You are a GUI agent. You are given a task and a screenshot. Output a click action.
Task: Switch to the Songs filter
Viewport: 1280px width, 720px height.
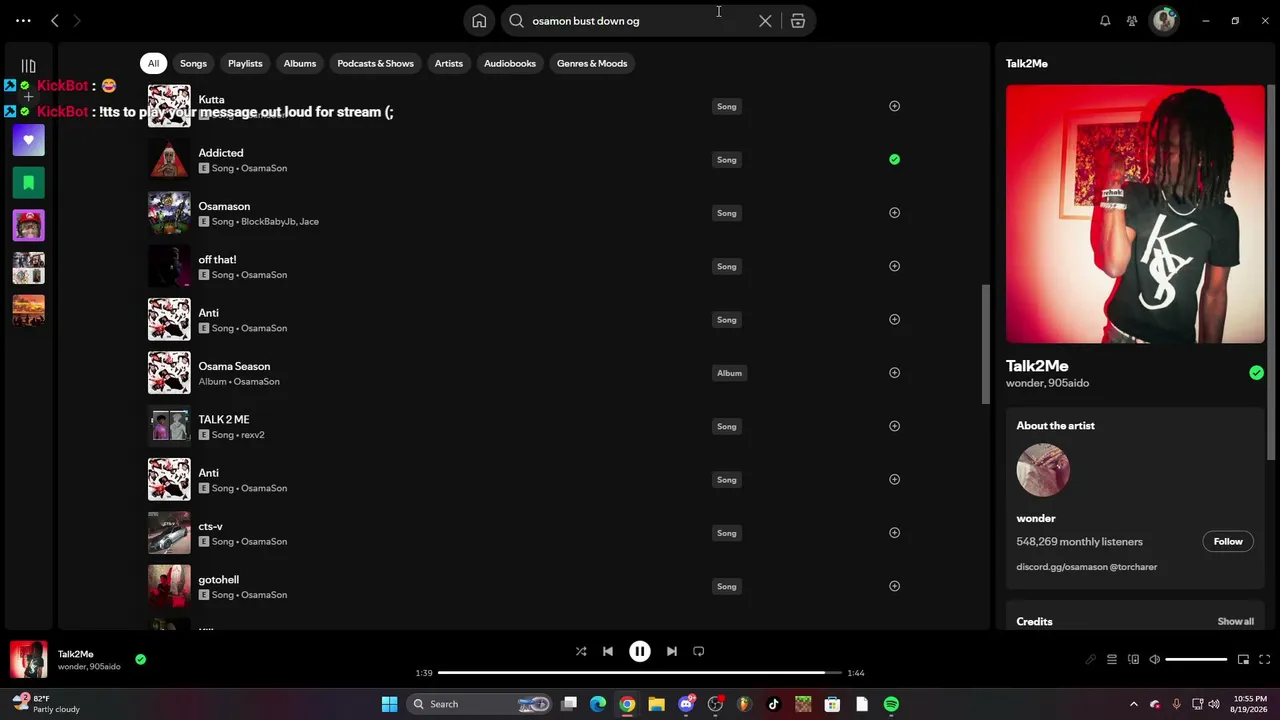click(x=193, y=63)
